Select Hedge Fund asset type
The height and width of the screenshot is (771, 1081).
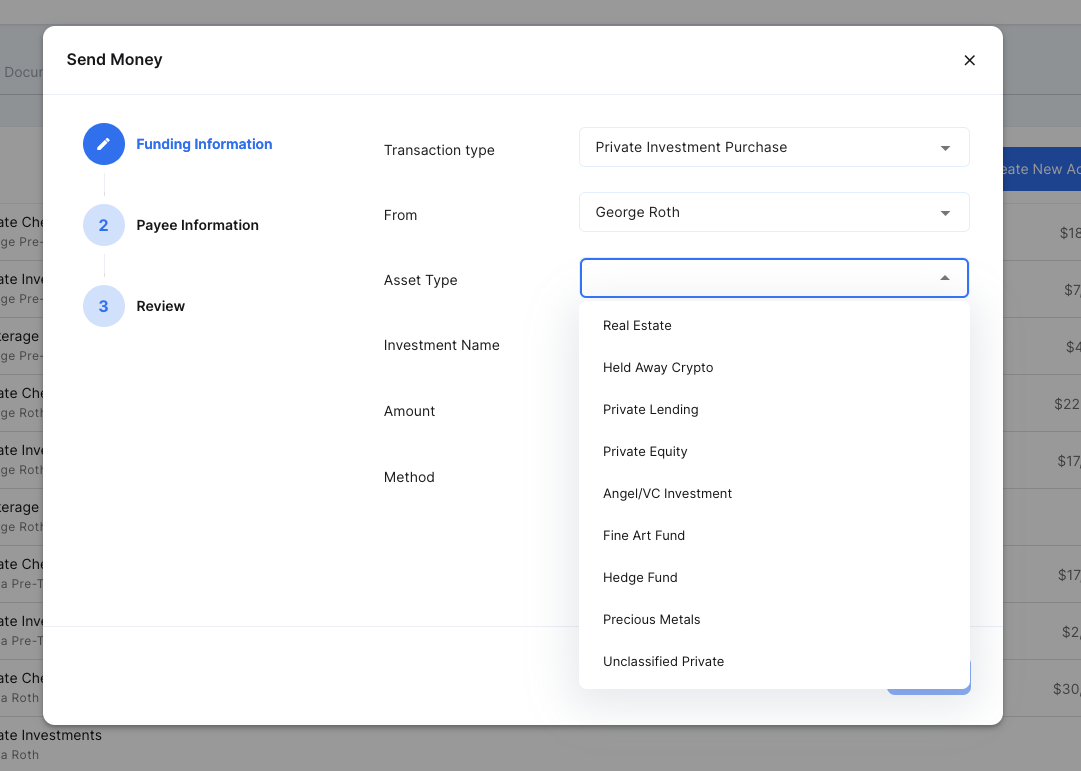click(x=640, y=578)
